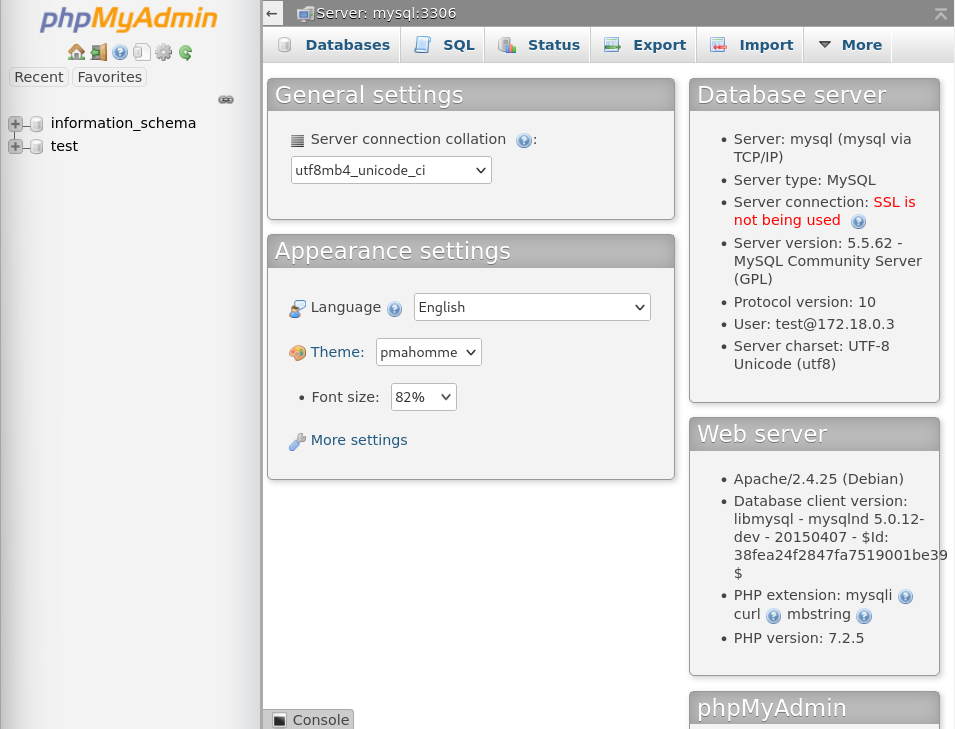Click the 'User: test@172.18.0.3' entry
955x729 pixels.
coord(814,324)
